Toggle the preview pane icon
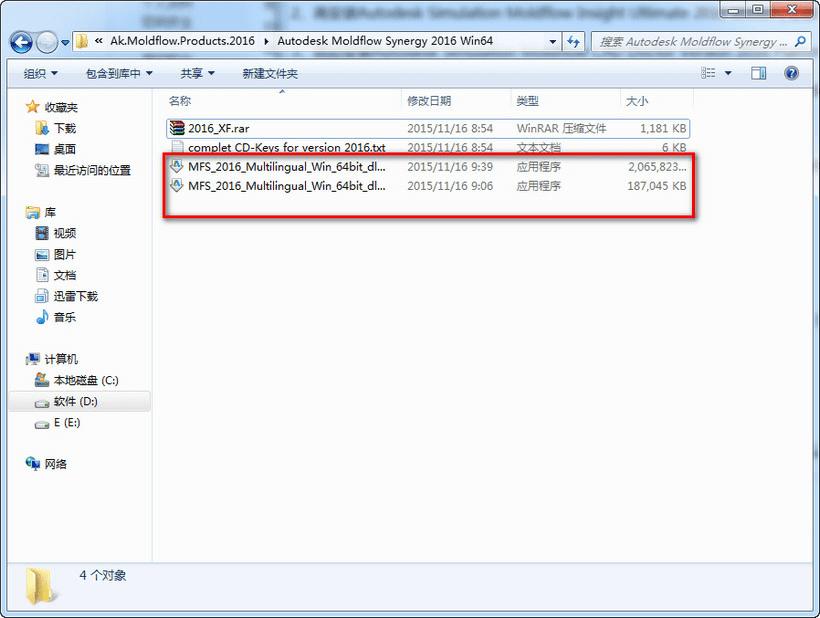This screenshot has height=618, width=820. [x=758, y=73]
